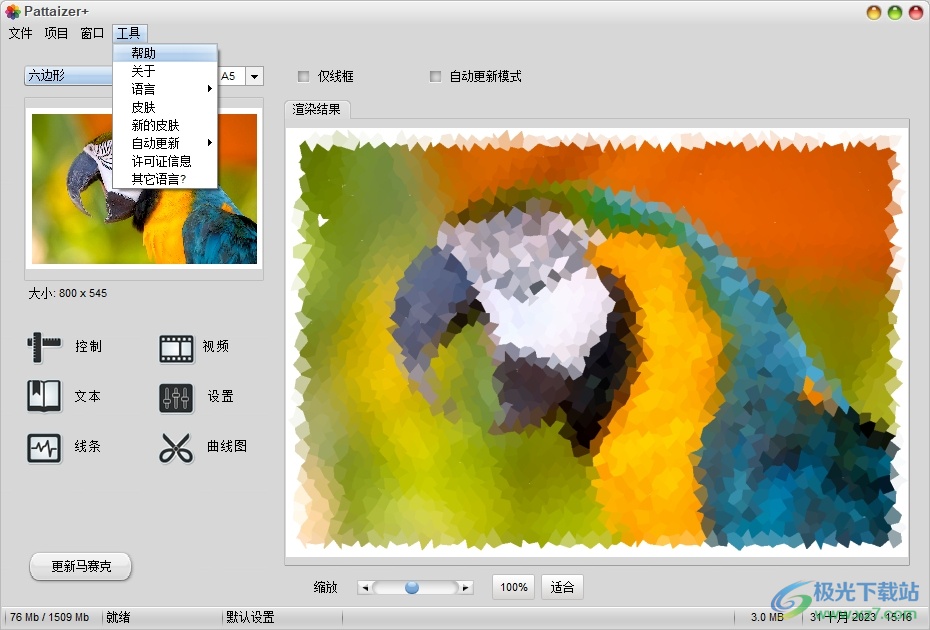Click the zoom slider right arrow
The image size is (930, 630).
point(466,588)
